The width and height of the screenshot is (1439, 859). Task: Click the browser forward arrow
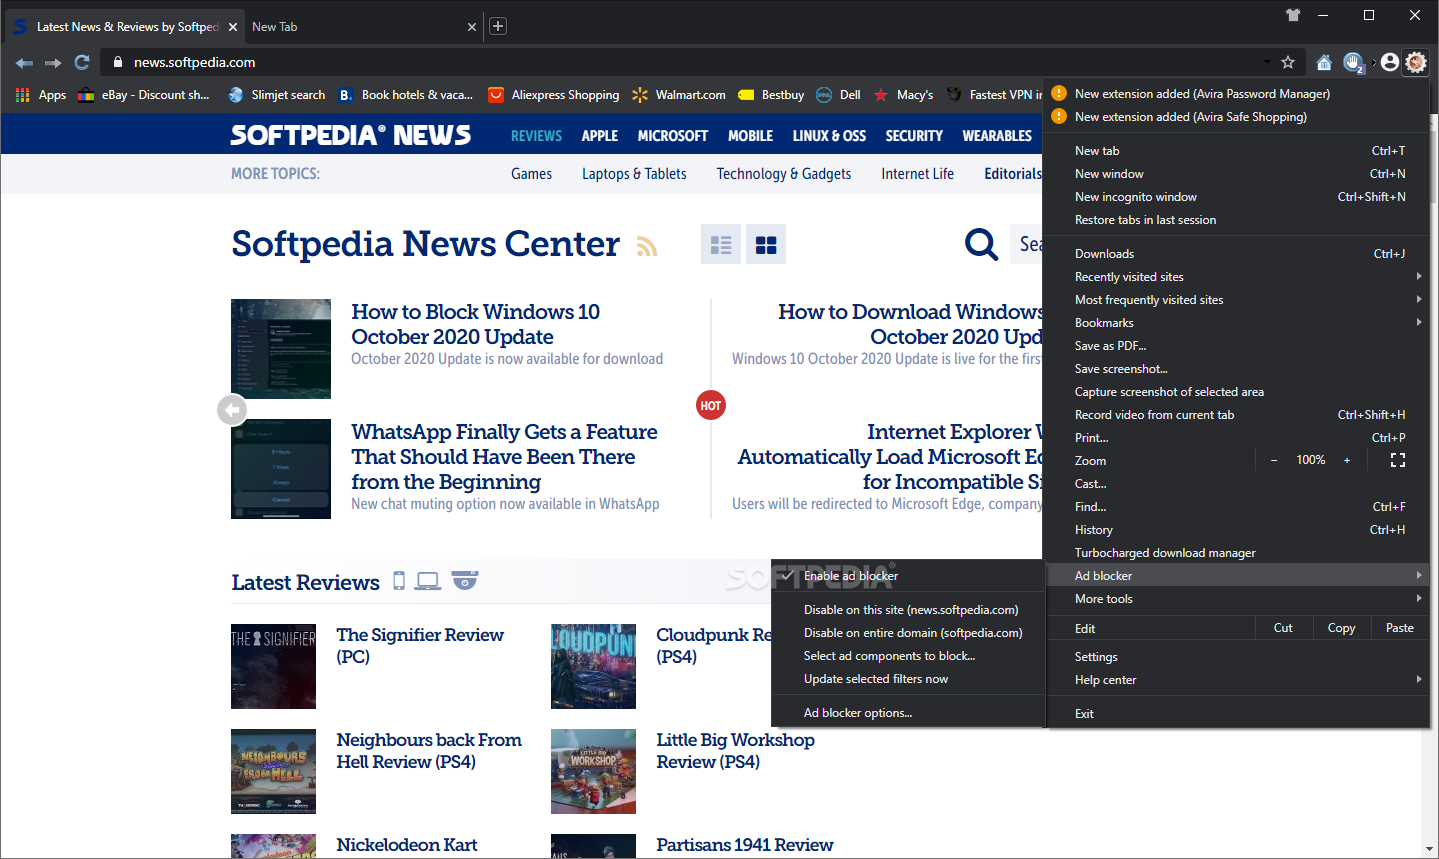[x=53, y=62]
